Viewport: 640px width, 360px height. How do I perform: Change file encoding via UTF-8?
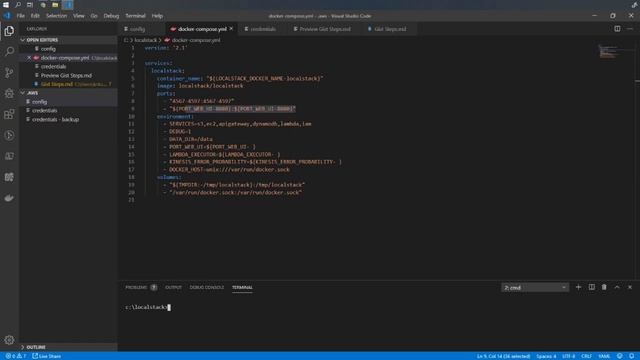click(568, 356)
